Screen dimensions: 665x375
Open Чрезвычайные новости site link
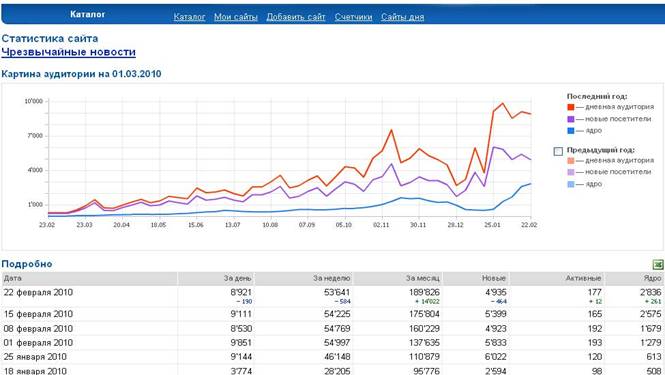[x=69, y=52]
